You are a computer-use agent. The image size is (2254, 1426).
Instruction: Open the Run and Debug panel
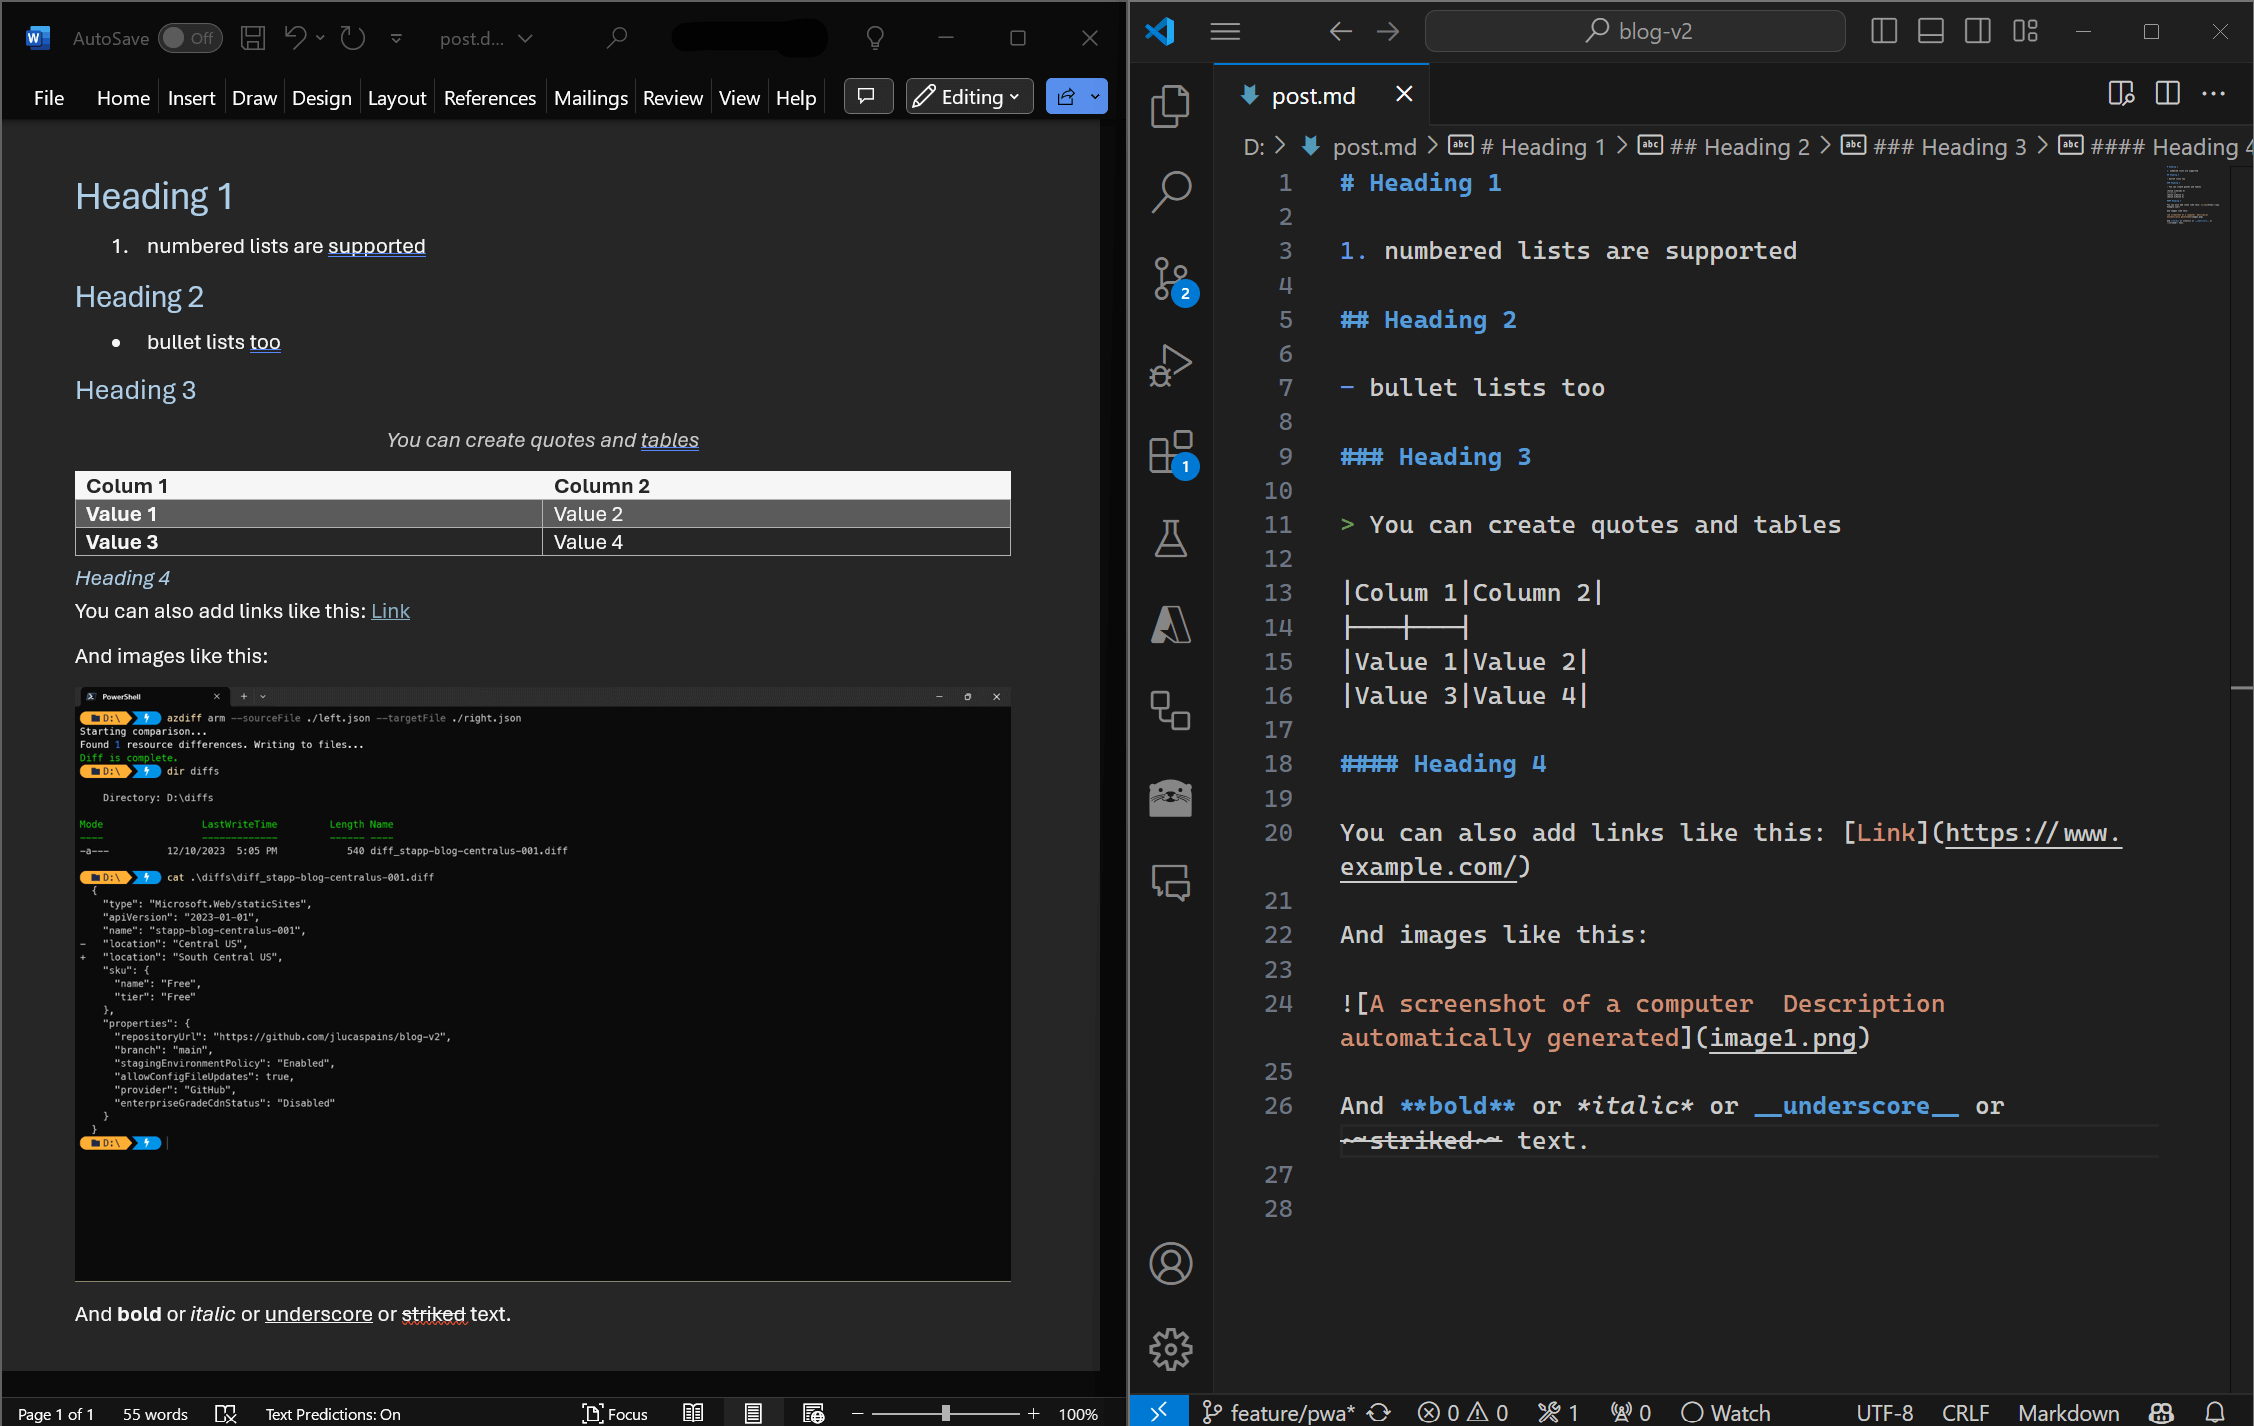point(1170,365)
